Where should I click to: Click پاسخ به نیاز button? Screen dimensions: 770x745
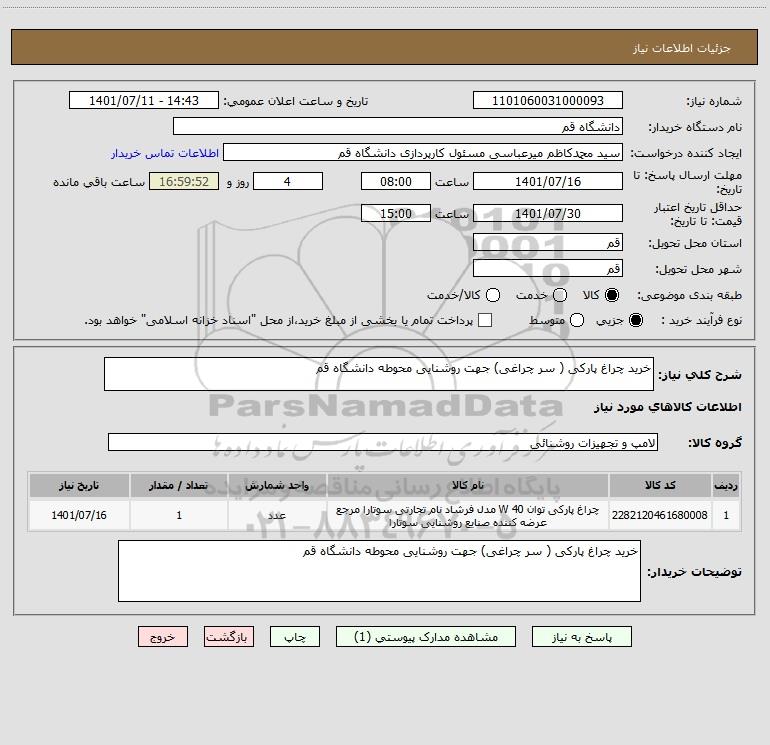(582, 637)
